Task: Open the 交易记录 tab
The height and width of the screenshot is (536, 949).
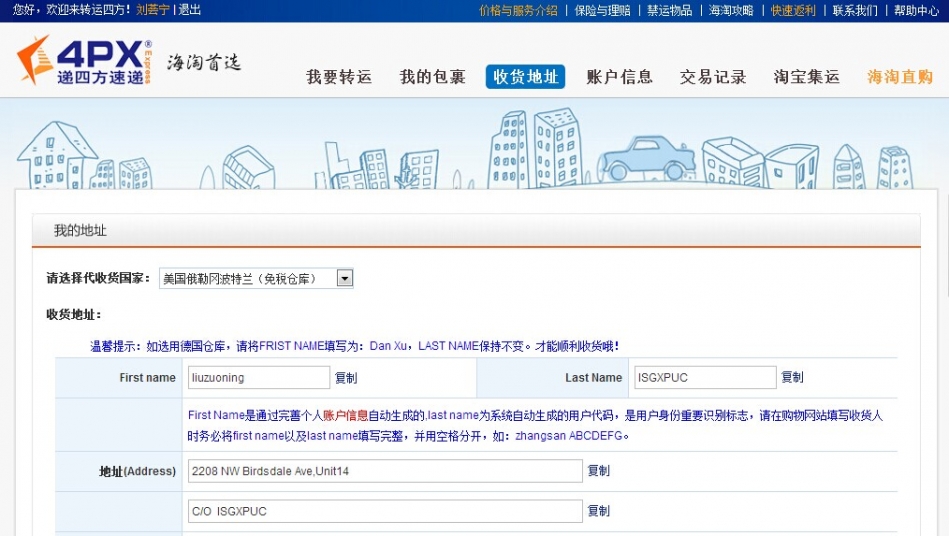Action: click(x=713, y=77)
